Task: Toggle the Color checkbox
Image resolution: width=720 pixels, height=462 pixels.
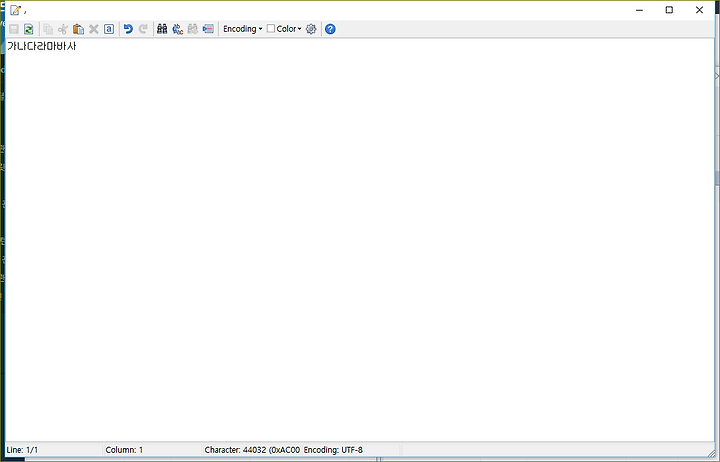Action: point(271,28)
